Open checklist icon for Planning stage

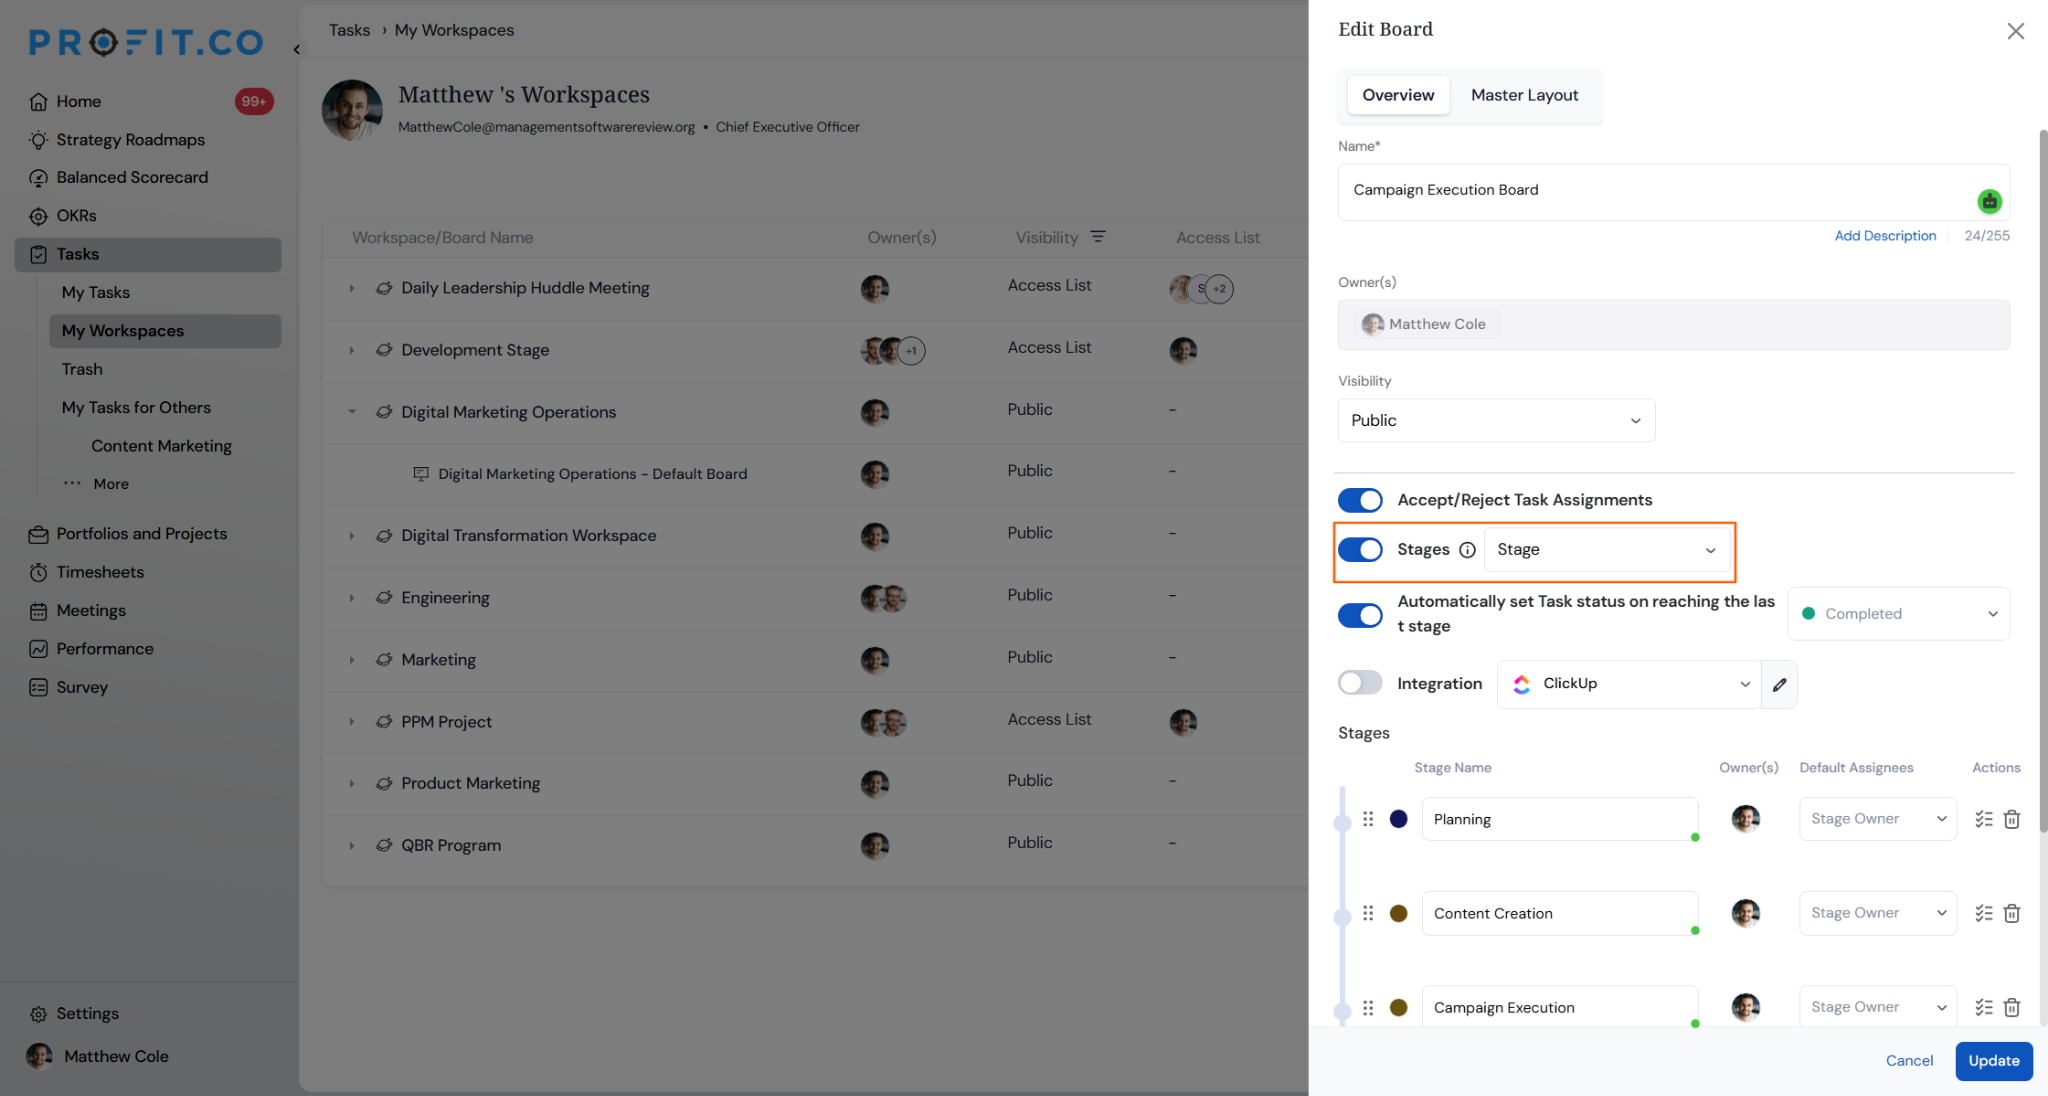click(x=1984, y=819)
